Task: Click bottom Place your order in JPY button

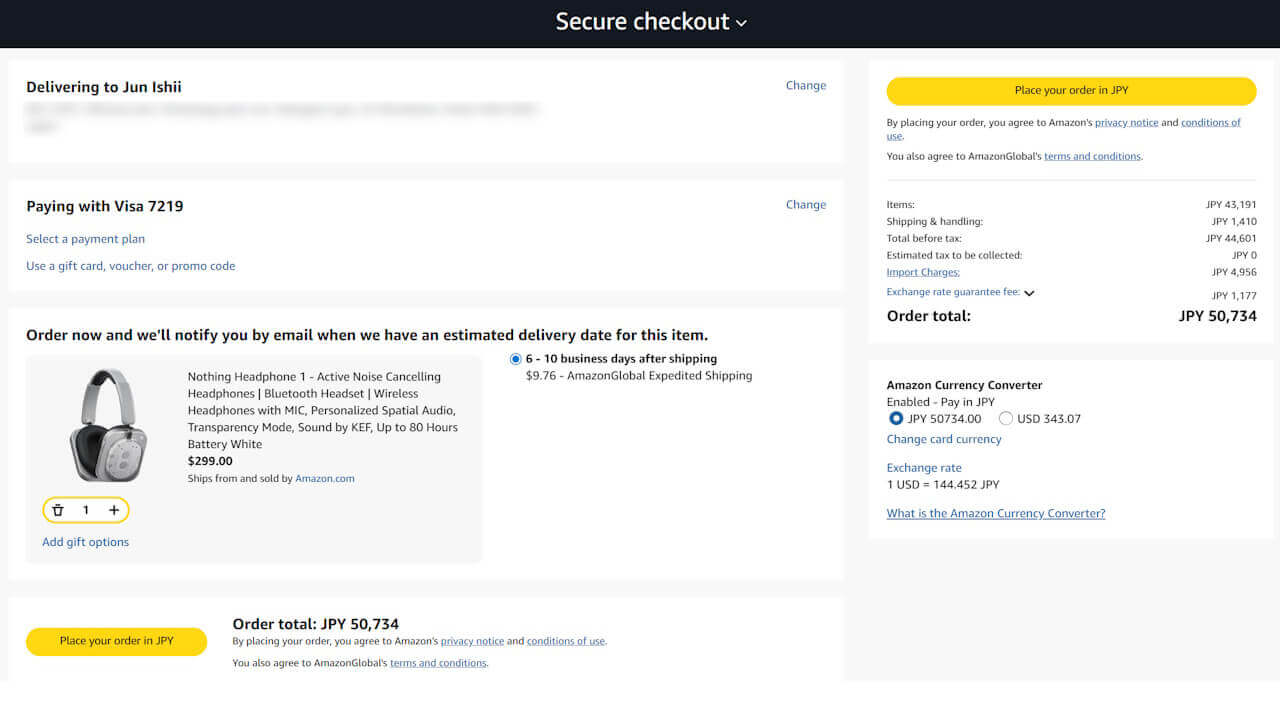Action: 116,641
